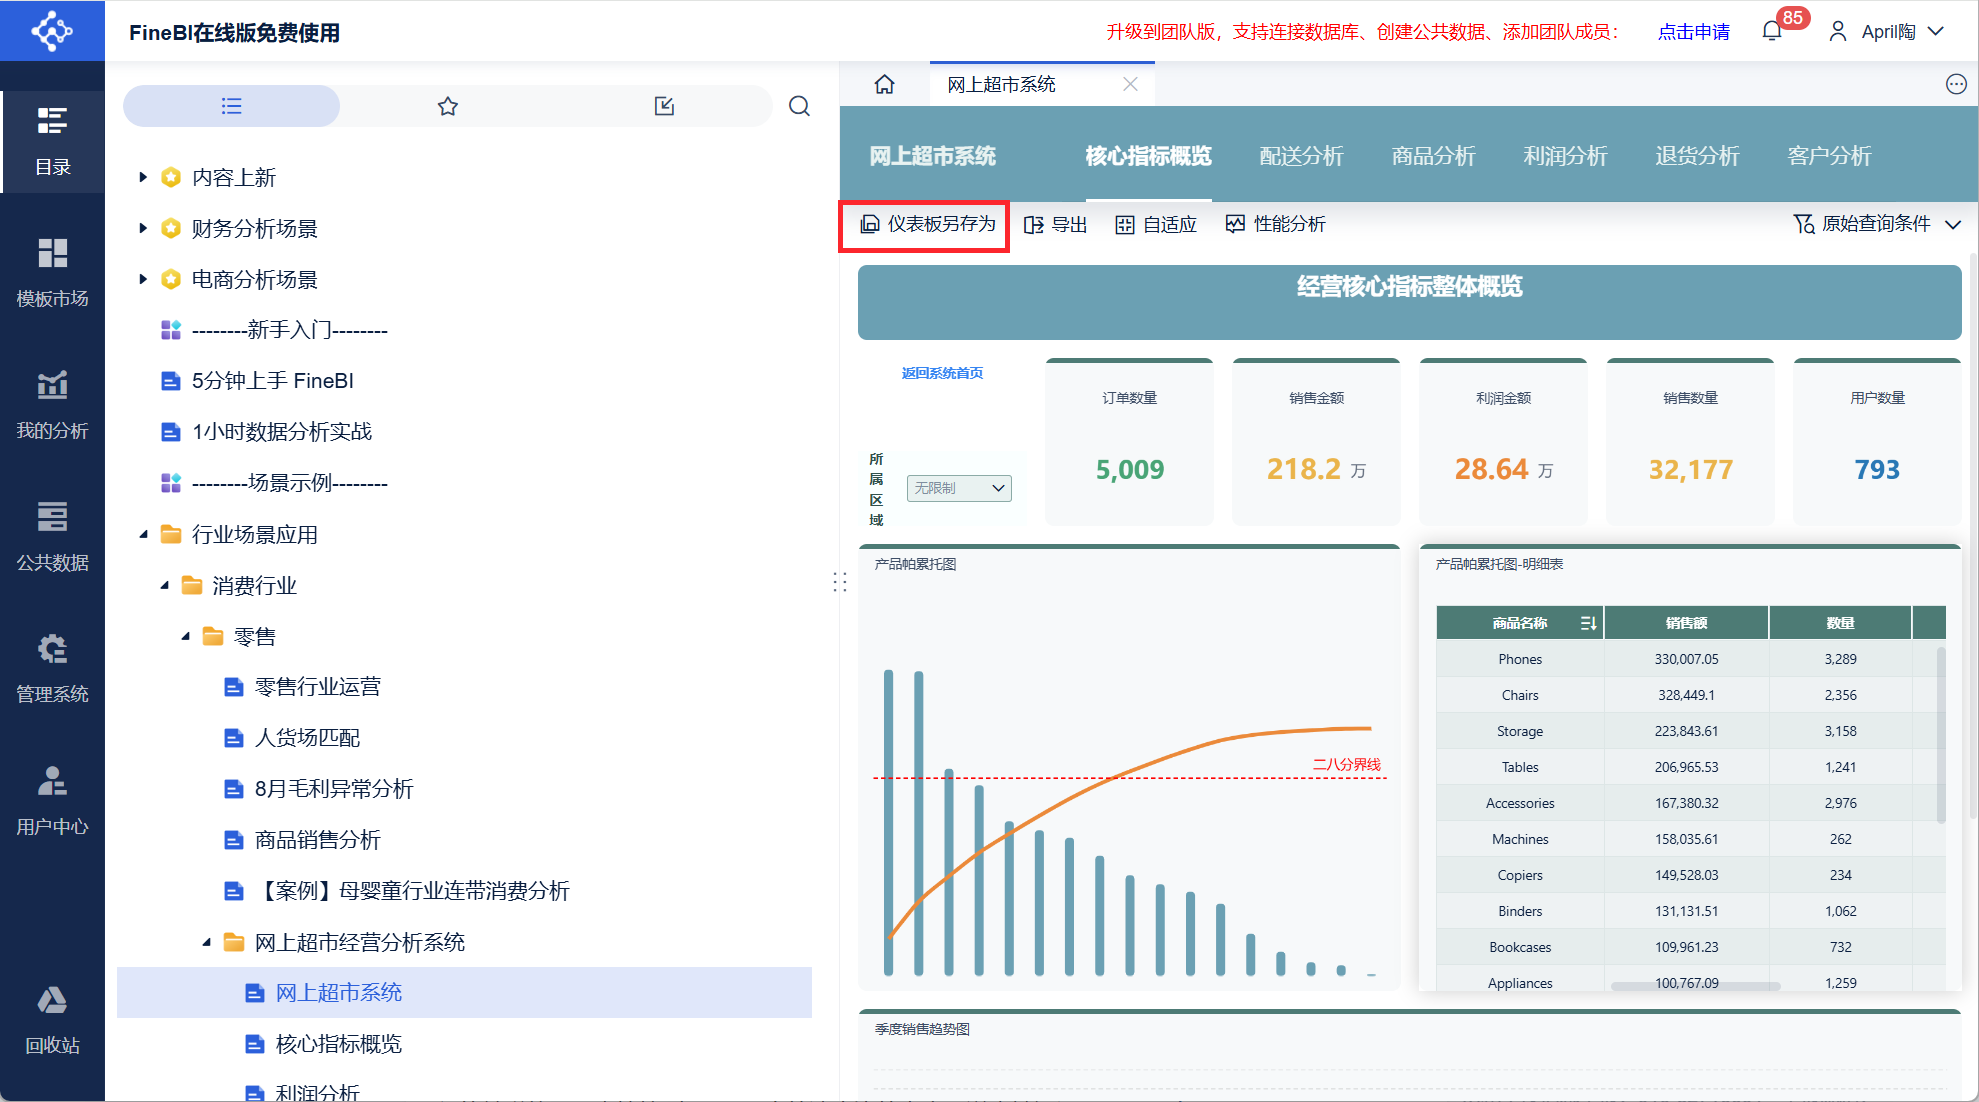Open the April陶 user menu
The image size is (1979, 1102).
(1886, 32)
